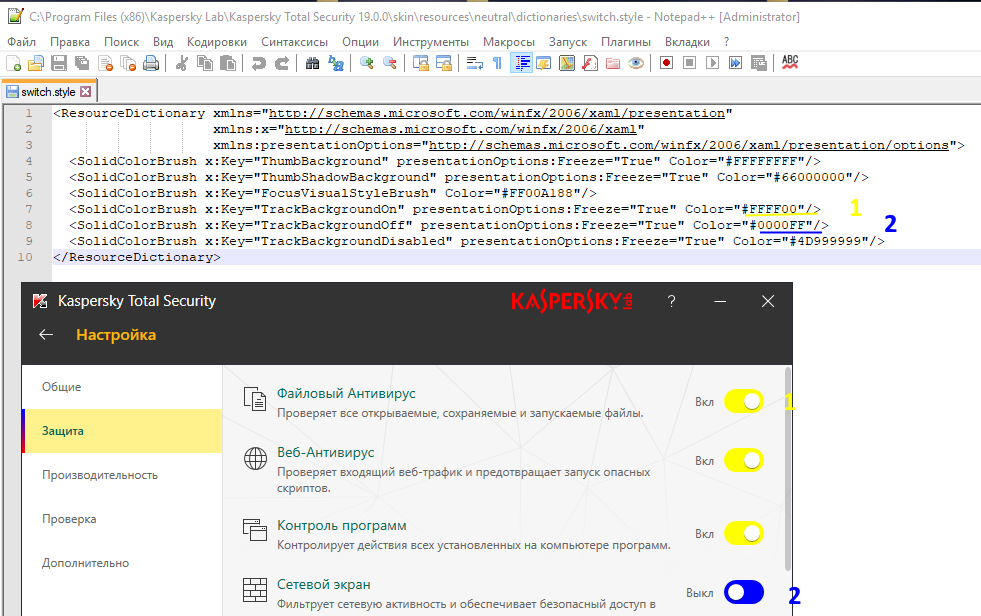Turn on Сетевой экран switch

click(x=744, y=592)
